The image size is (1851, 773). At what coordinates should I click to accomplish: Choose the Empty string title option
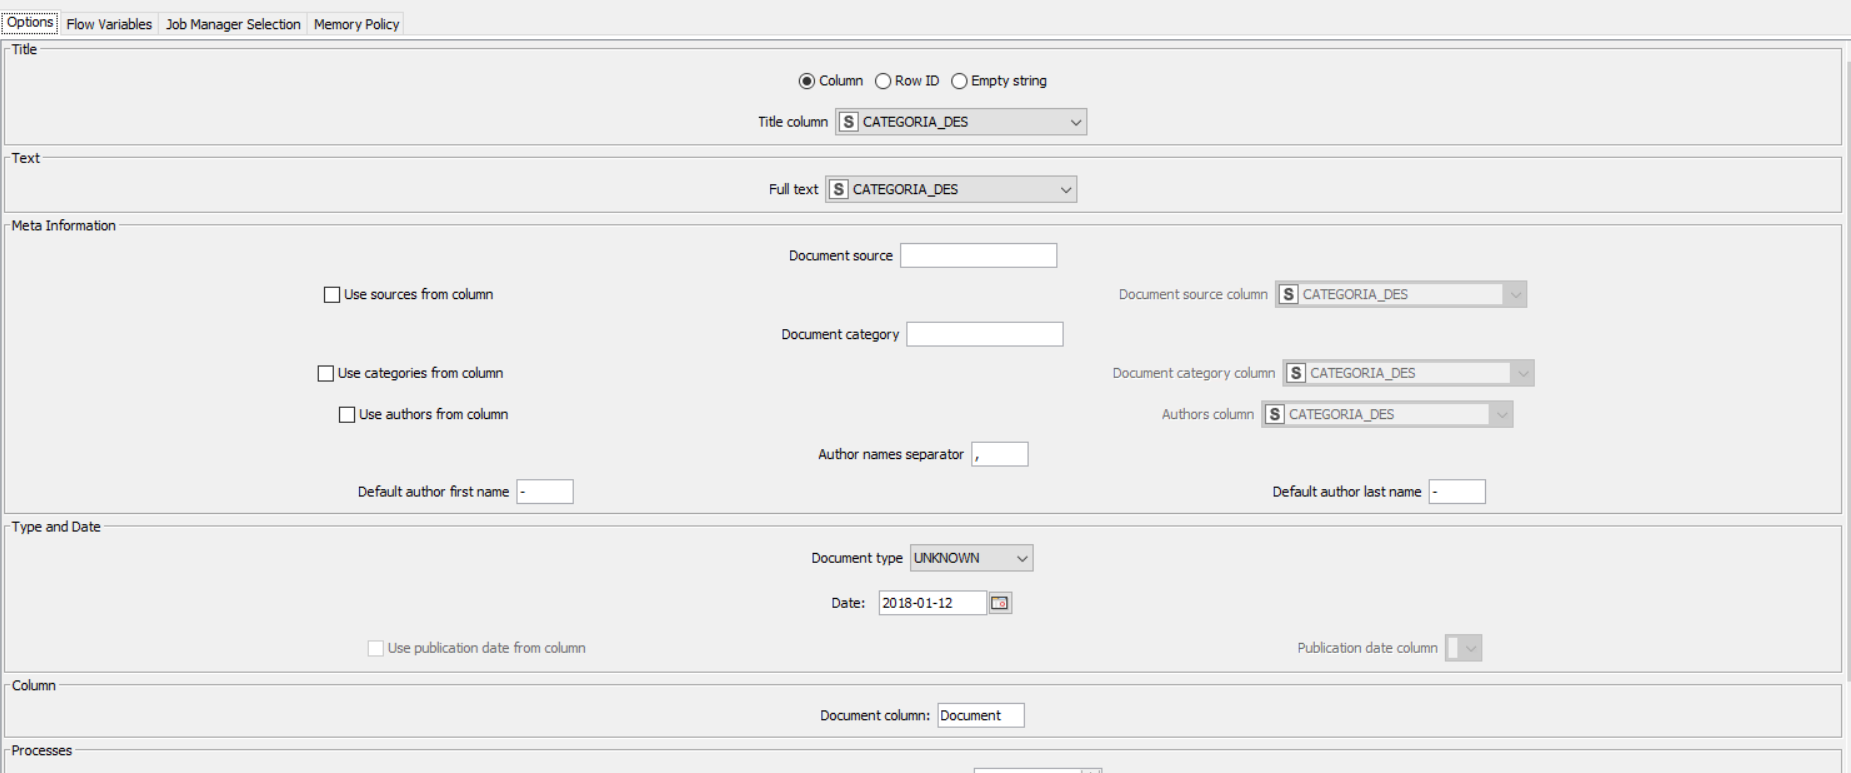[x=959, y=81]
